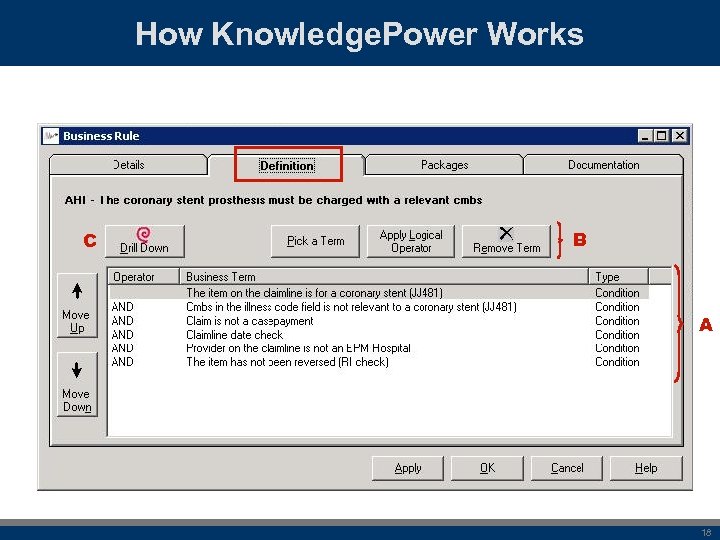Screen dimensions: 720x540
Task: Click the Drill Down button
Action: (145, 241)
